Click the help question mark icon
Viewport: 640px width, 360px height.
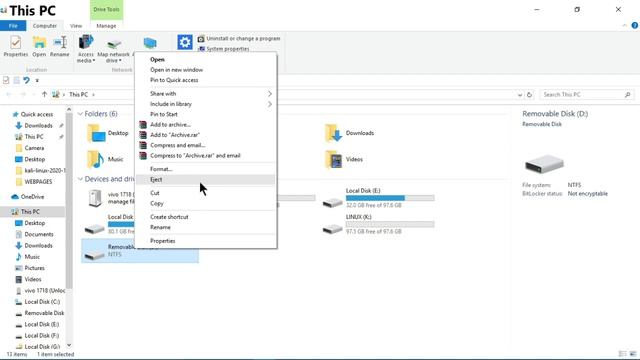[x=635, y=25]
